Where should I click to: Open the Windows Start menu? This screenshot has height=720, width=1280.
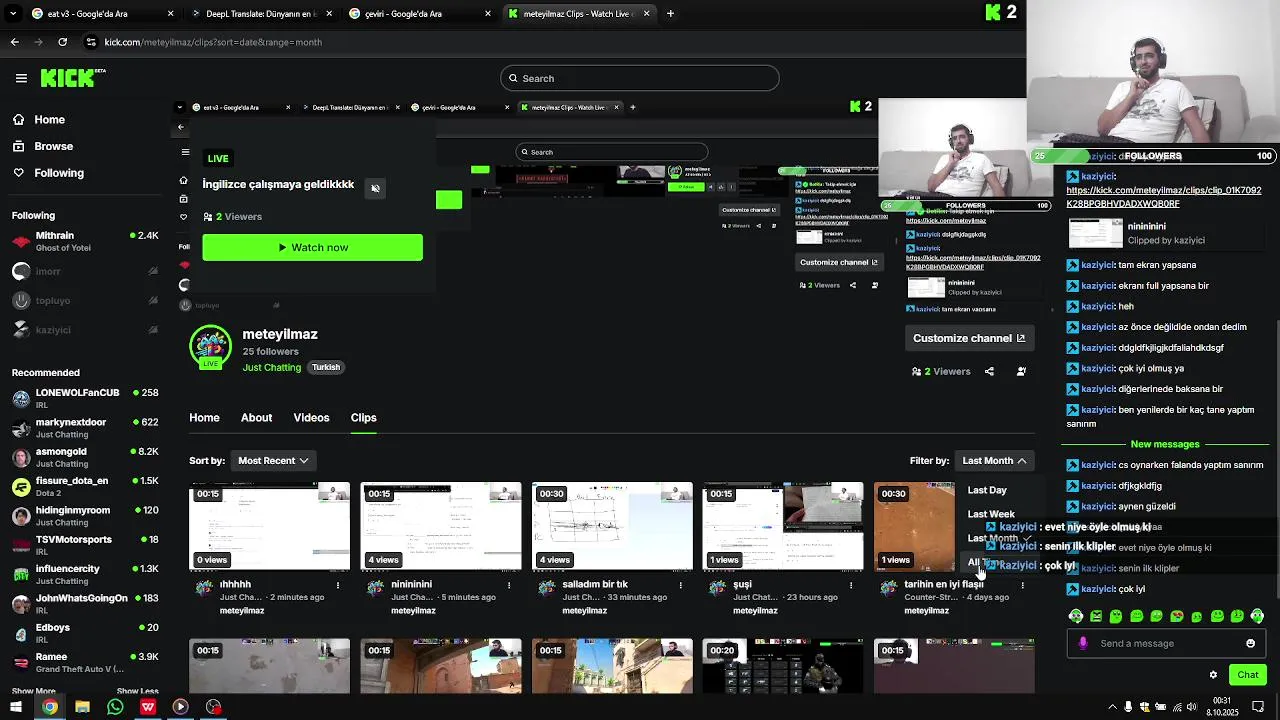point(16,707)
